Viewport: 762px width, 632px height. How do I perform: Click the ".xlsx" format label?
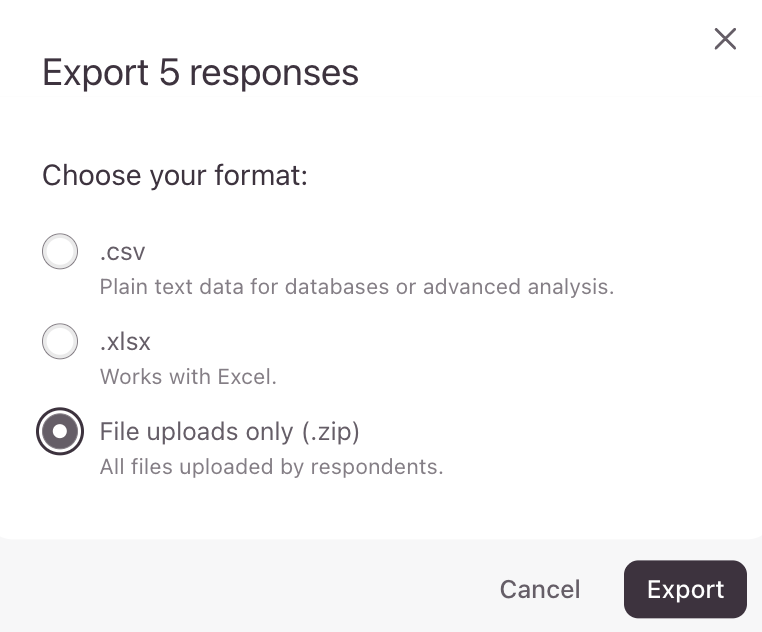point(126,342)
